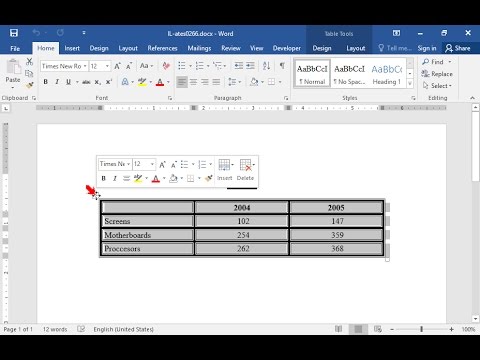The image size is (480, 360).
Task: Select the Heading 1 style thumbnail
Action: coord(387,74)
